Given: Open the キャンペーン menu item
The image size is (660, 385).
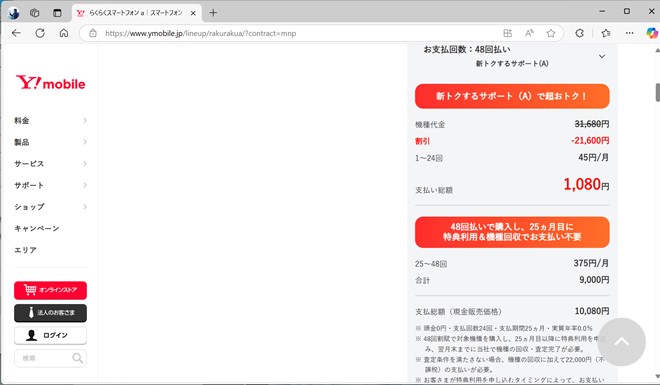Looking at the screenshot, I should click(37, 228).
